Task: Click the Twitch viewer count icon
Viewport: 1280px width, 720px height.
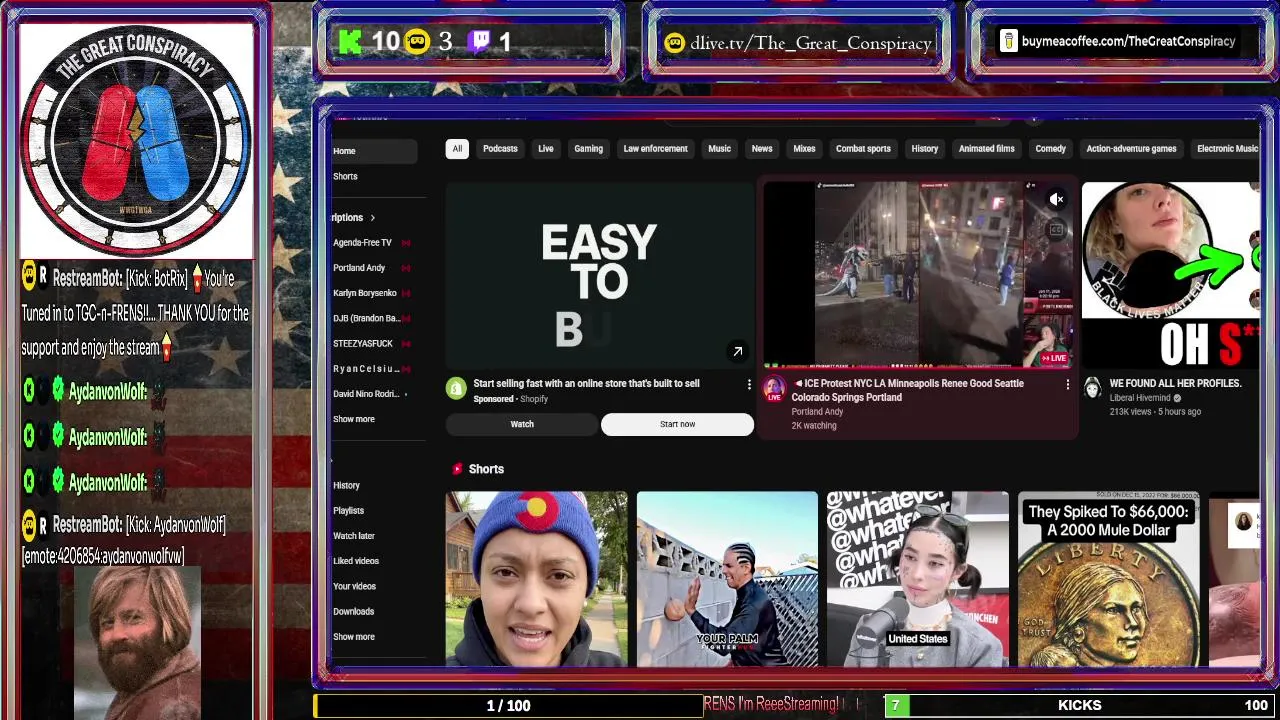Action: tap(479, 41)
